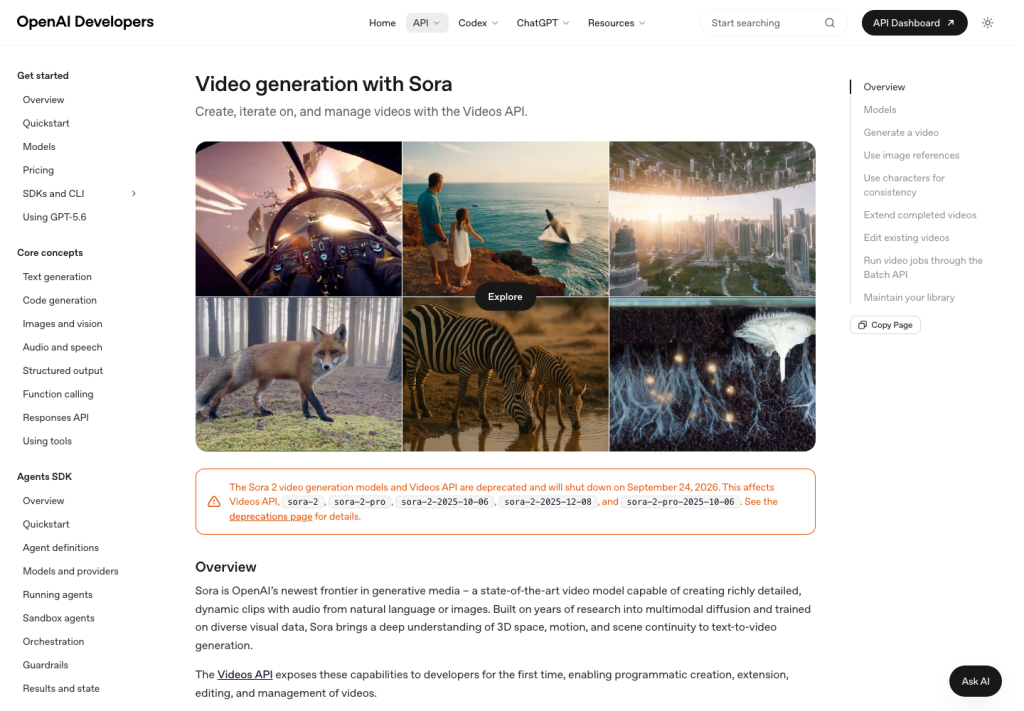Click the Video generation with Sora heading
1024x711 pixels.
click(323, 84)
